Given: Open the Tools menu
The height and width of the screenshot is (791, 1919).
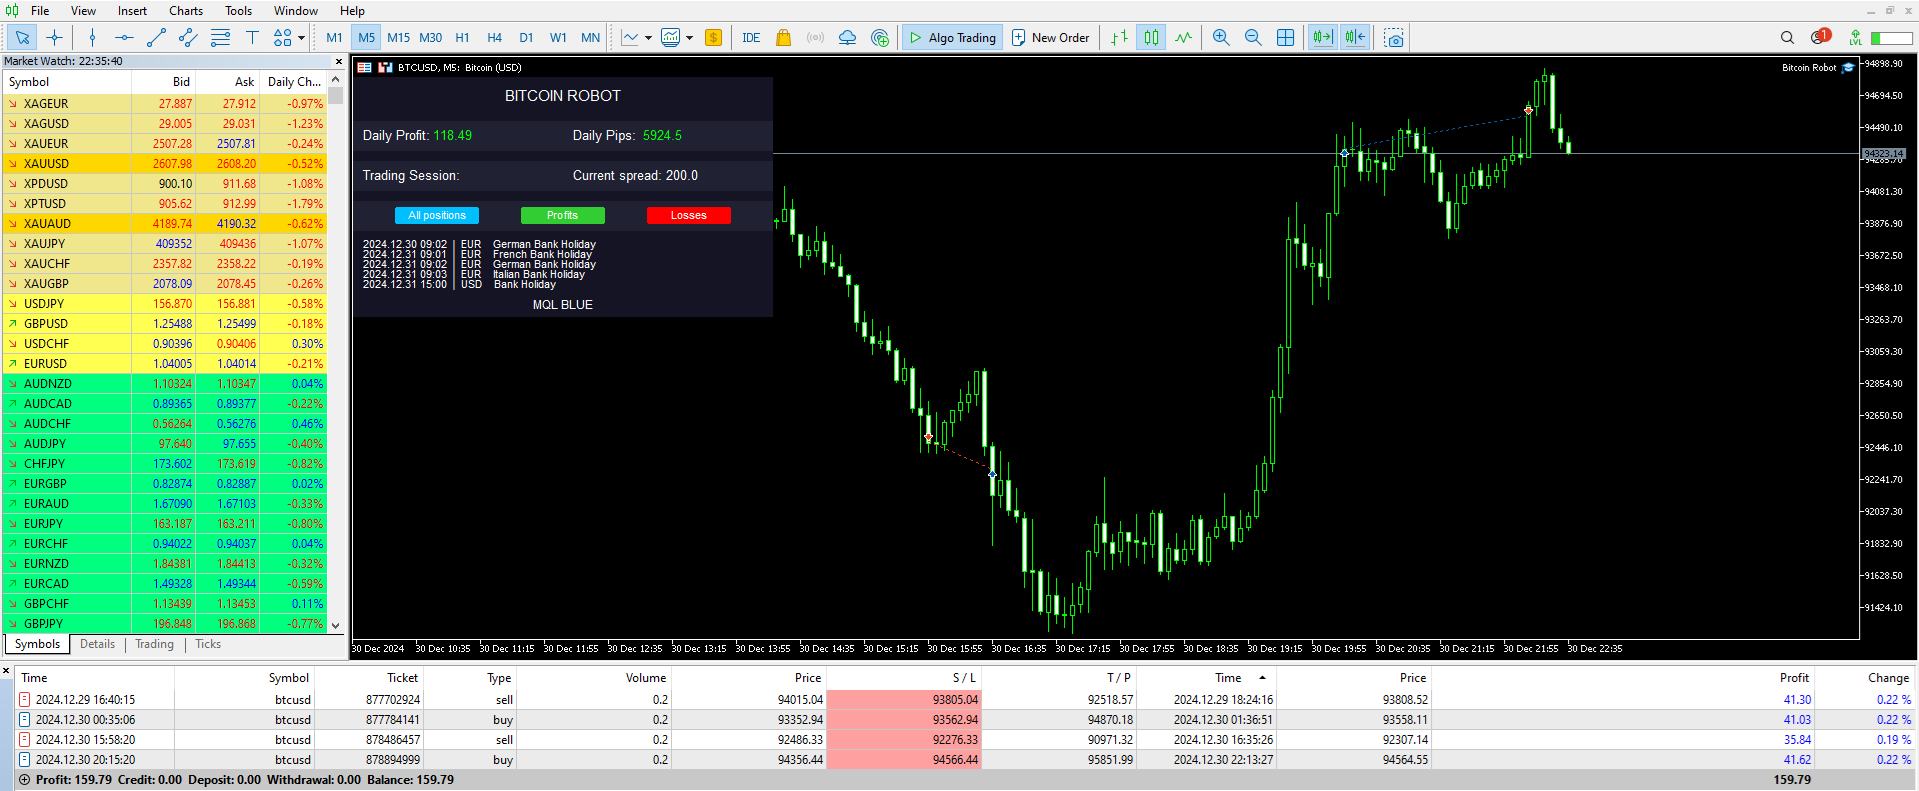Looking at the screenshot, I should 238,11.
